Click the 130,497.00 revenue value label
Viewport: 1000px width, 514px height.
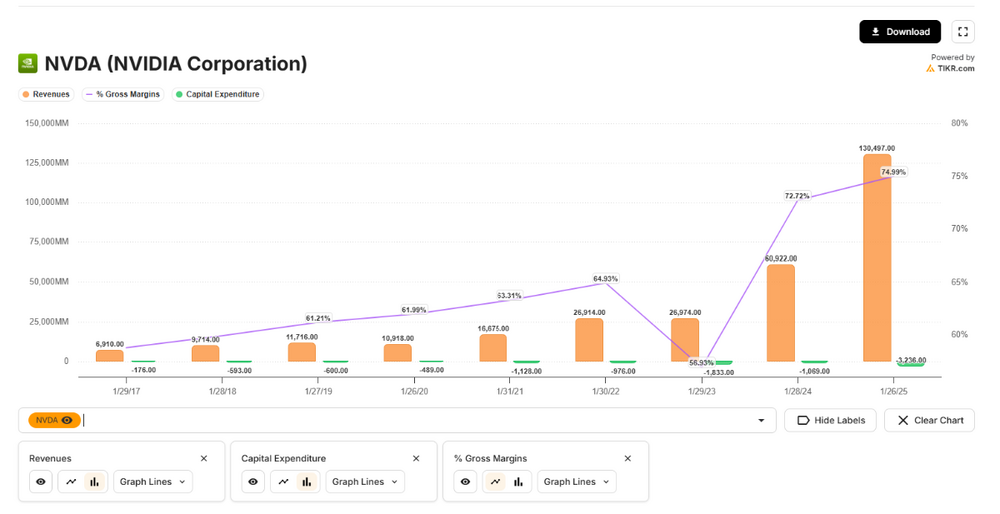pos(877,148)
